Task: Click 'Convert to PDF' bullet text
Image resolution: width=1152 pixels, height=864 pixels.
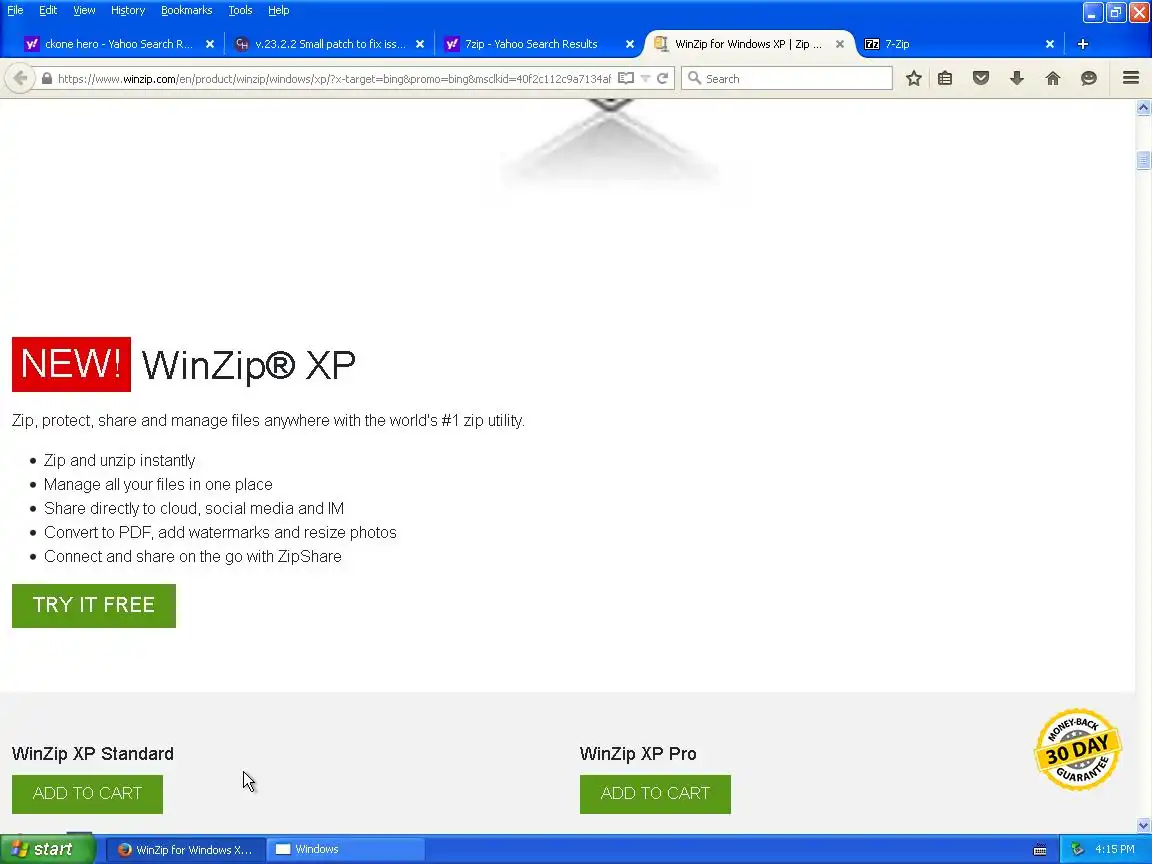Action: pyautogui.click(x=220, y=533)
